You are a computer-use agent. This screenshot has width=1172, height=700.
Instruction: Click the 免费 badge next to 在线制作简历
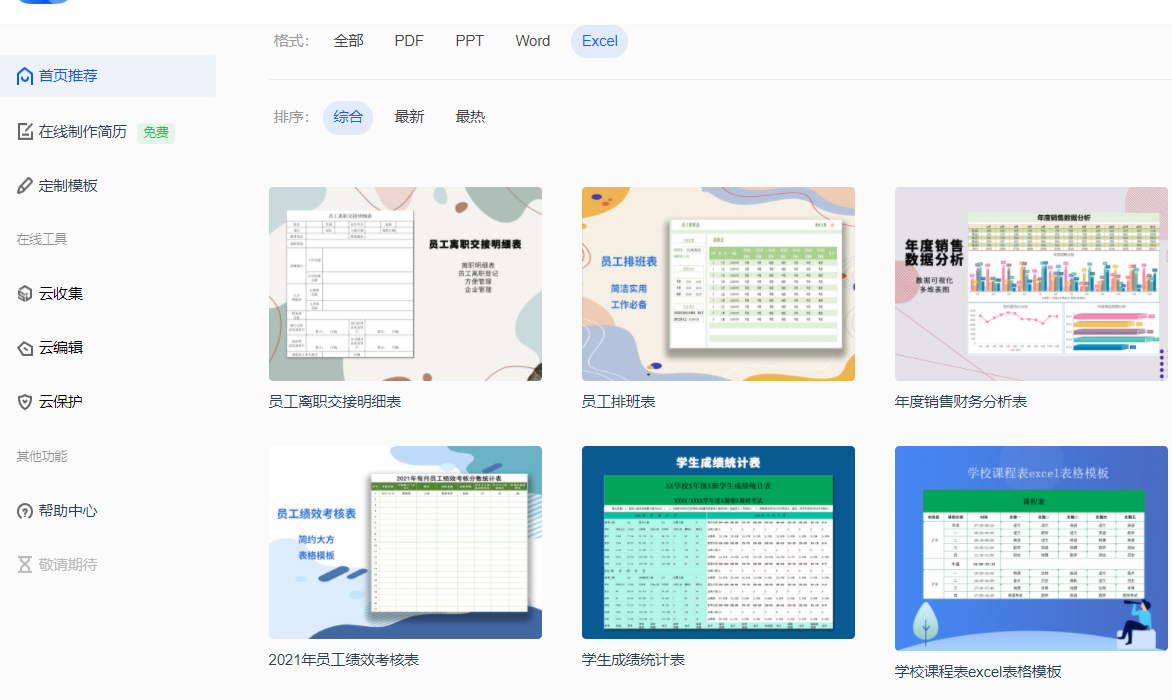pos(155,131)
